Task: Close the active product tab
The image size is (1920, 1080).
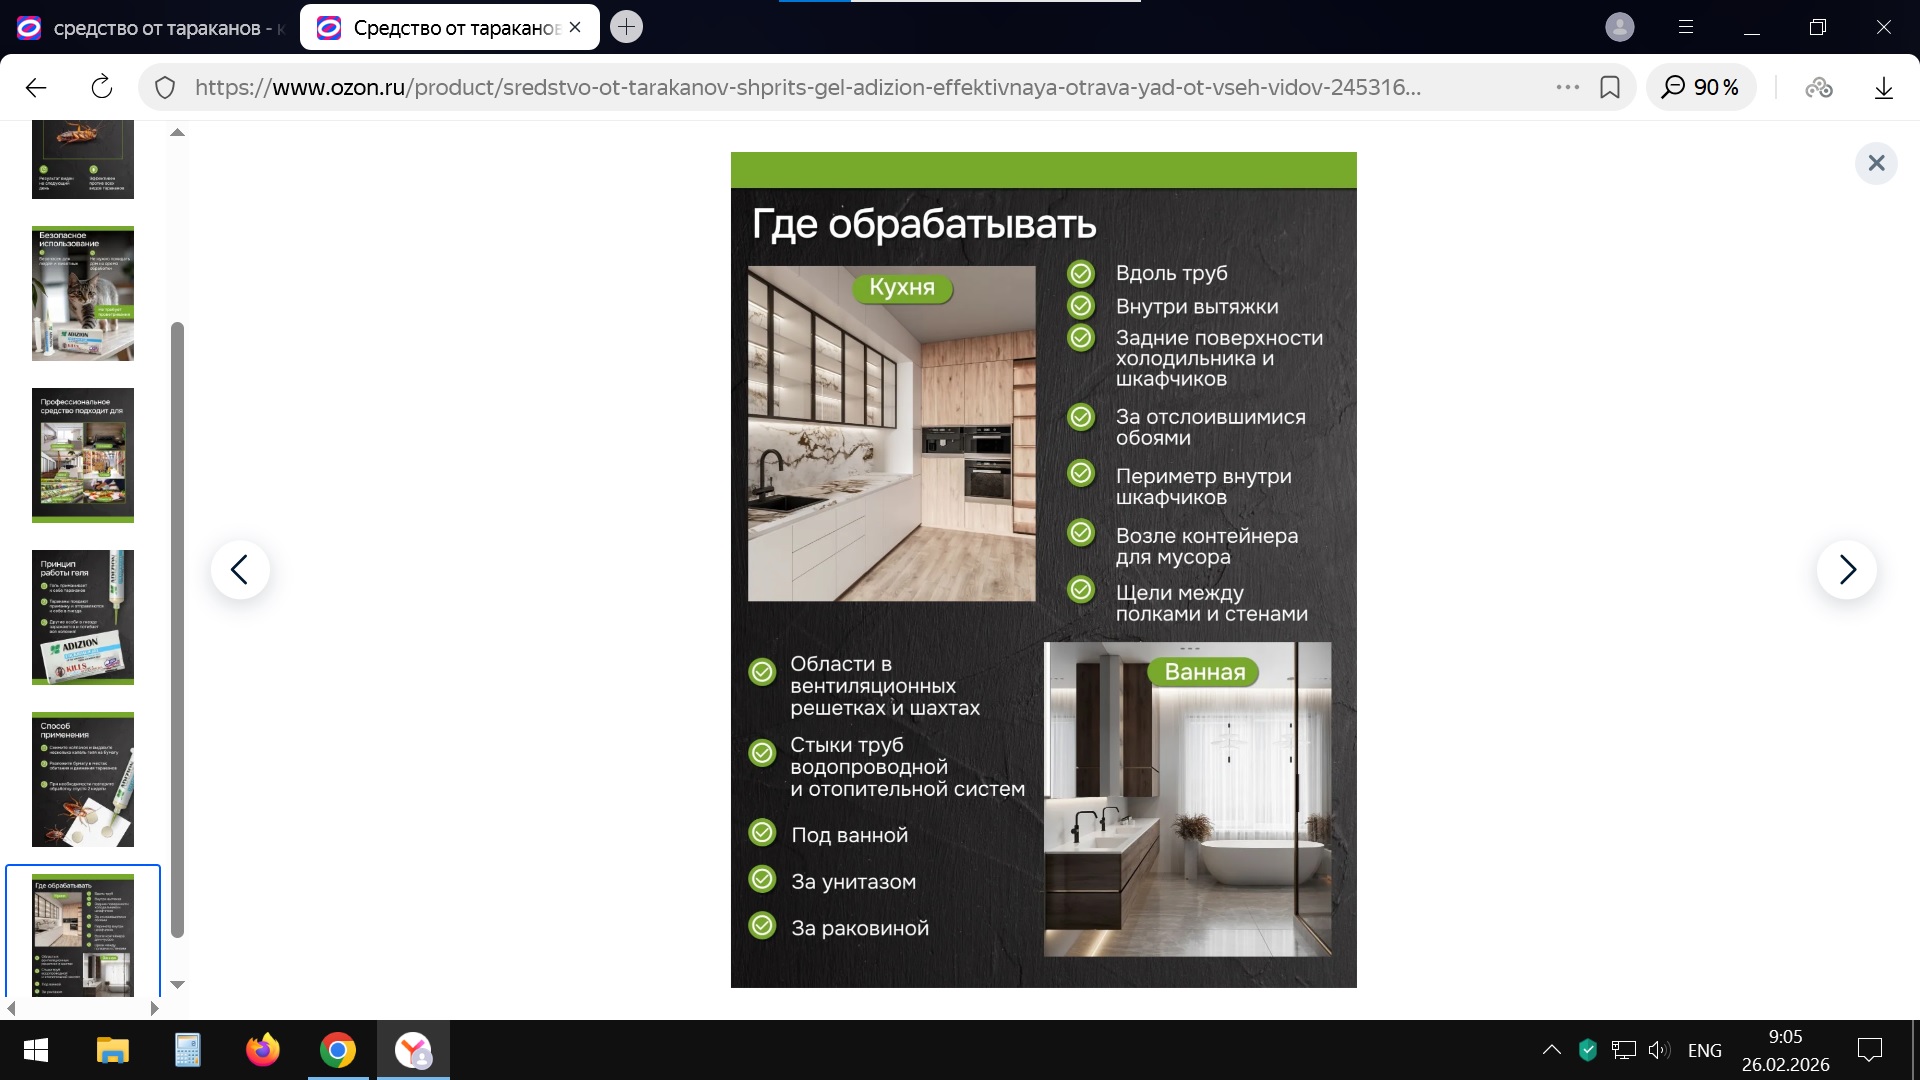Action: [x=575, y=27]
